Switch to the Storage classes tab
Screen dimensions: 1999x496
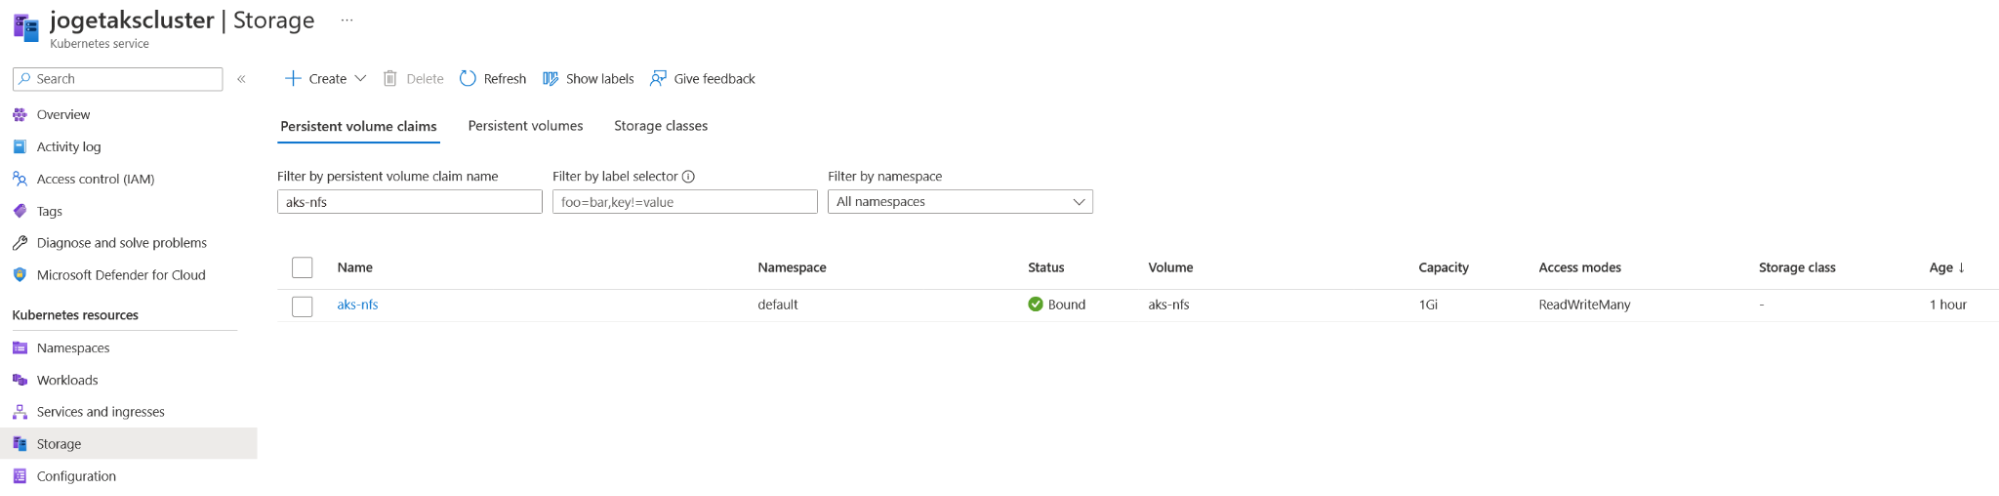click(660, 126)
